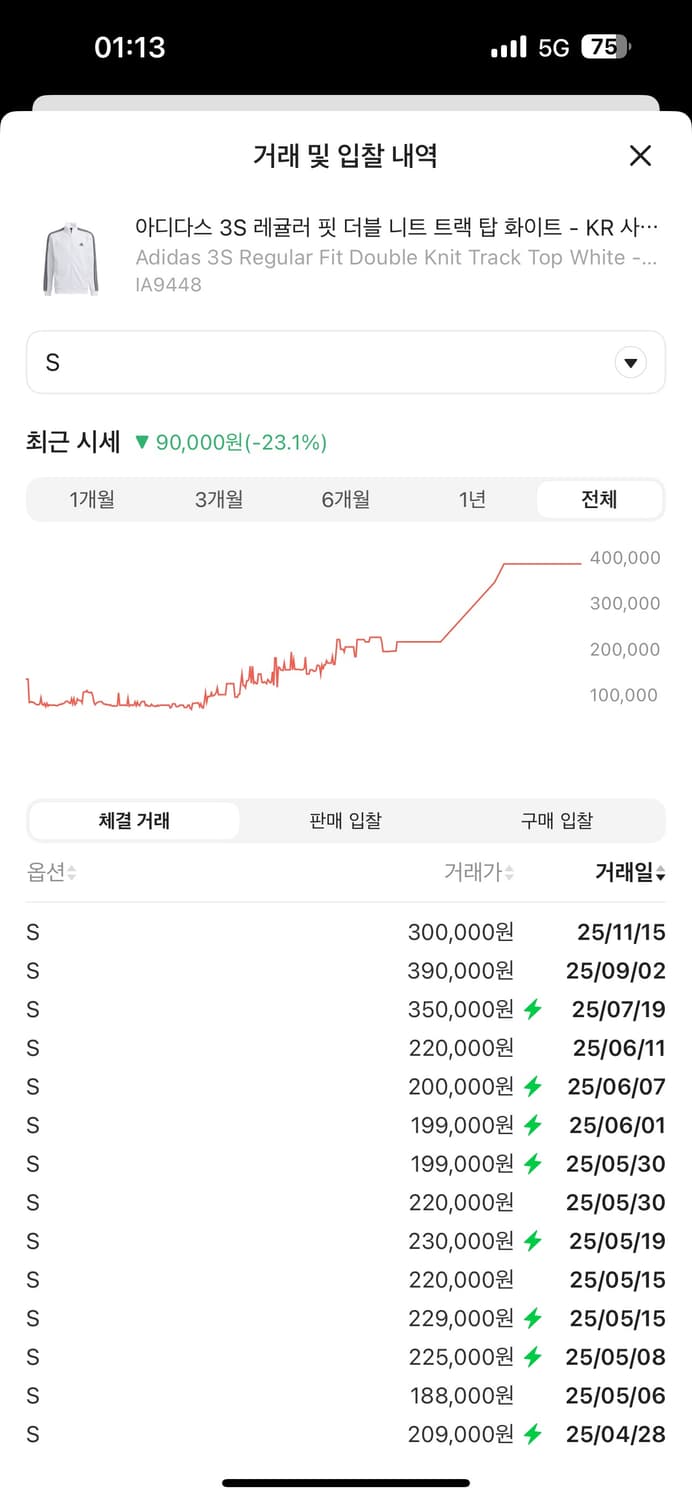Select the 3개월 chart period
Screen dimensions: 692x1500
pos(219,499)
